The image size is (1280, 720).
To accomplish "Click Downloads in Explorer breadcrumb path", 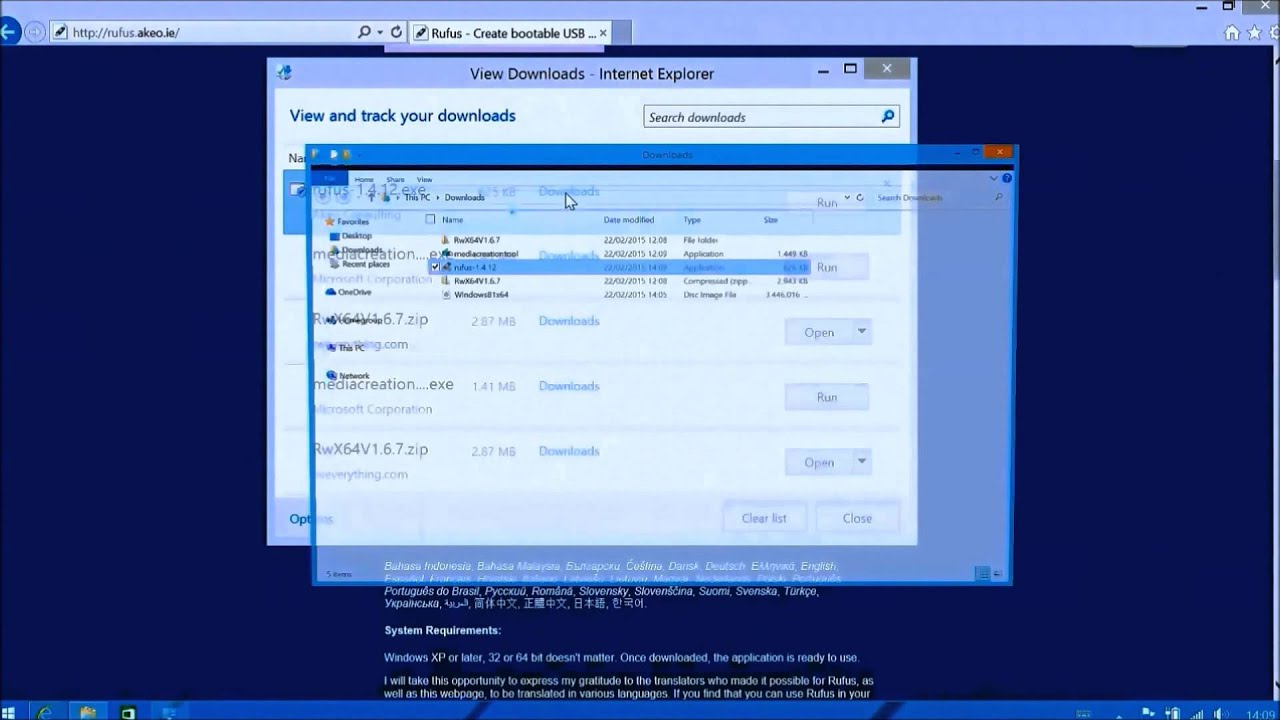I will click(465, 198).
